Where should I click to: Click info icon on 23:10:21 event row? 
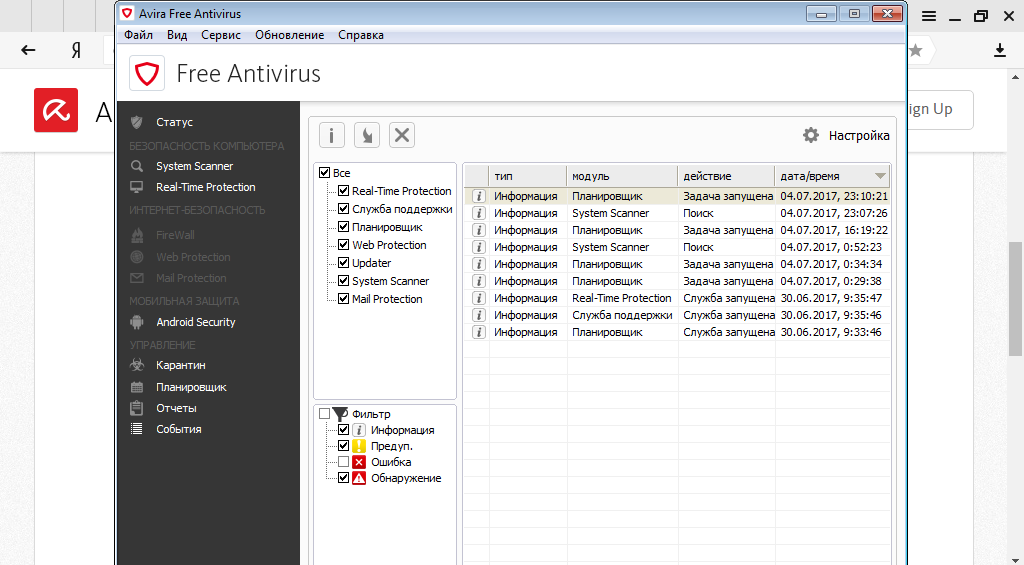(479, 196)
